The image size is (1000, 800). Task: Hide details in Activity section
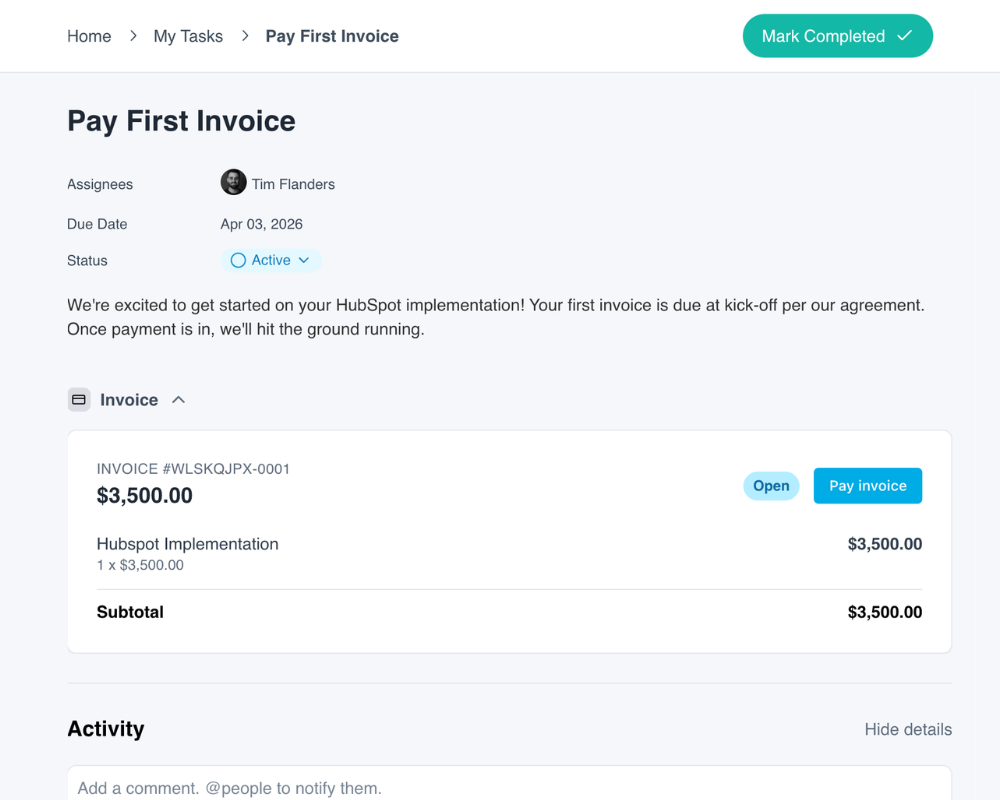[x=908, y=729]
